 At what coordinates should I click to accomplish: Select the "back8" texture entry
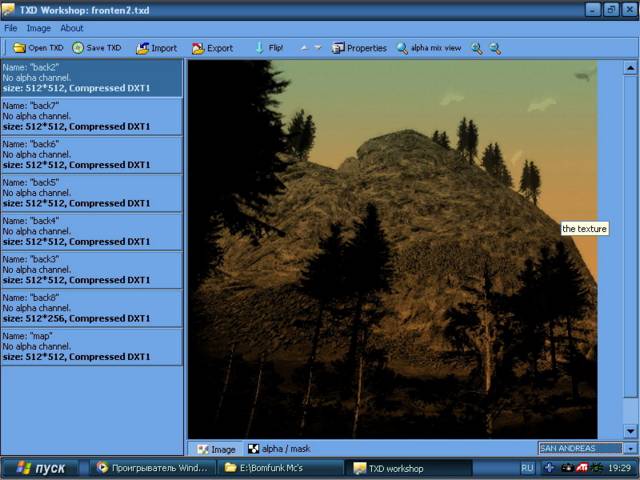tap(91, 308)
